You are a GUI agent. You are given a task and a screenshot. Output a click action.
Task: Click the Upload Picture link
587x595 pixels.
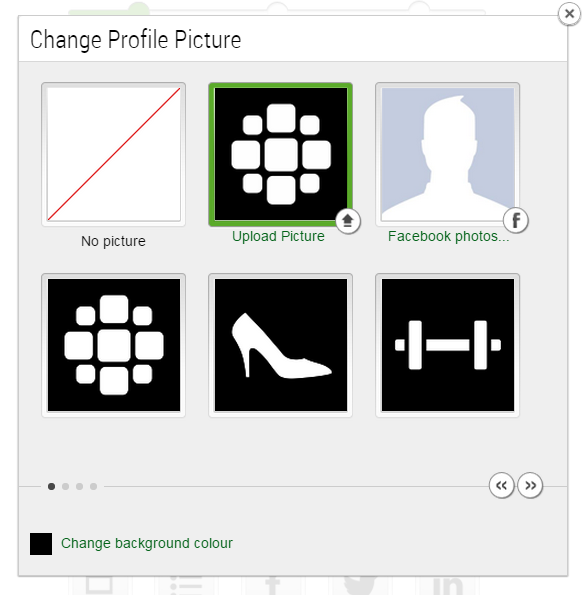click(x=278, y=236)
